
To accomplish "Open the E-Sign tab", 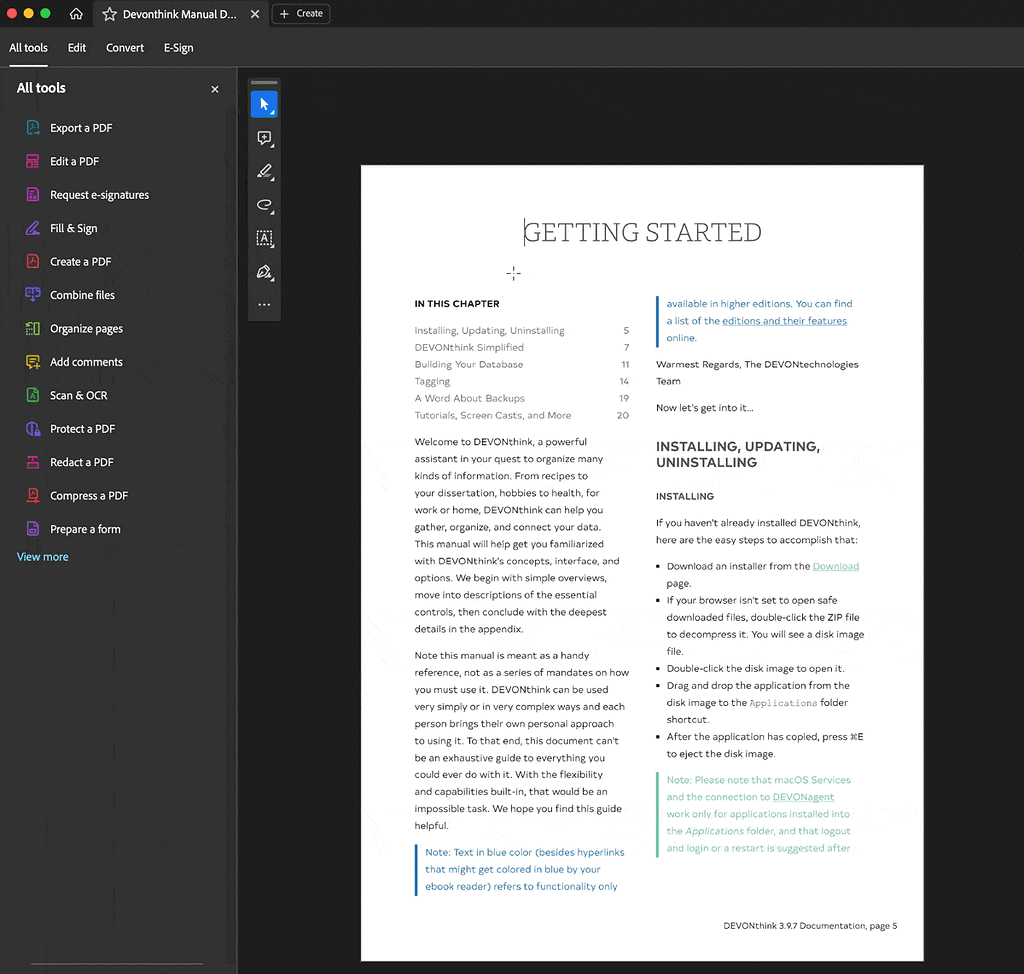I will [x=178, y=48].
